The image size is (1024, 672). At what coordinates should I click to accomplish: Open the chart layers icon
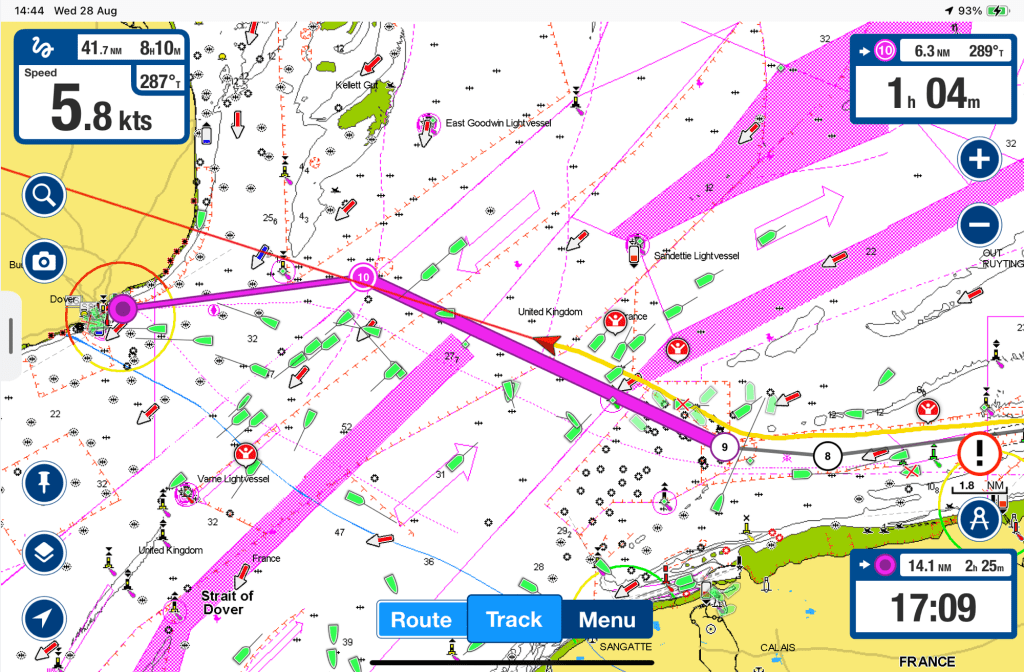pos(44,551)
